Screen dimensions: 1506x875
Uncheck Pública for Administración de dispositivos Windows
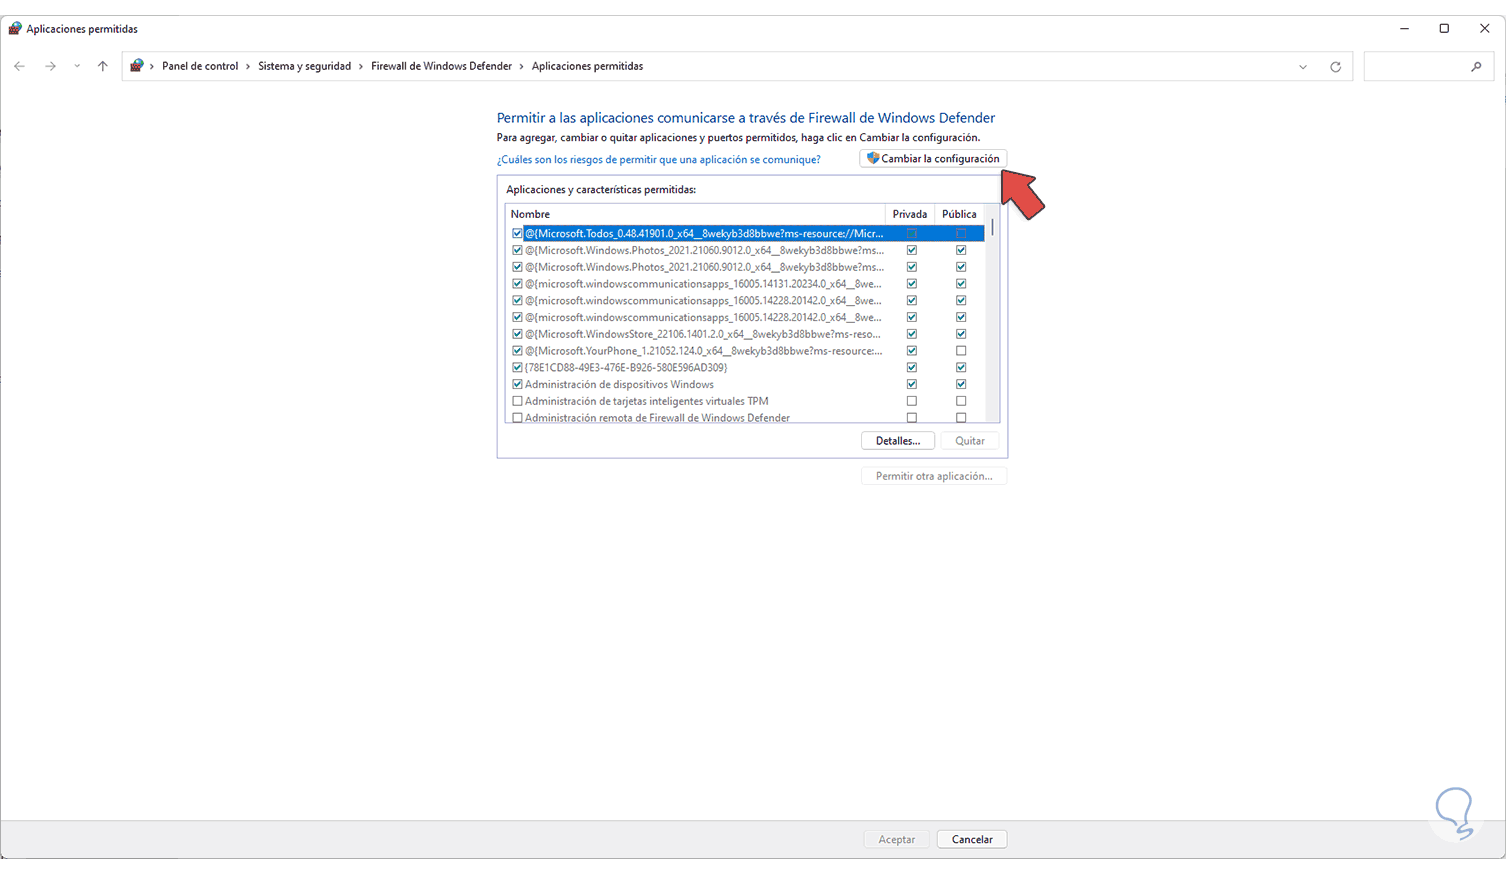coord(961,384)
